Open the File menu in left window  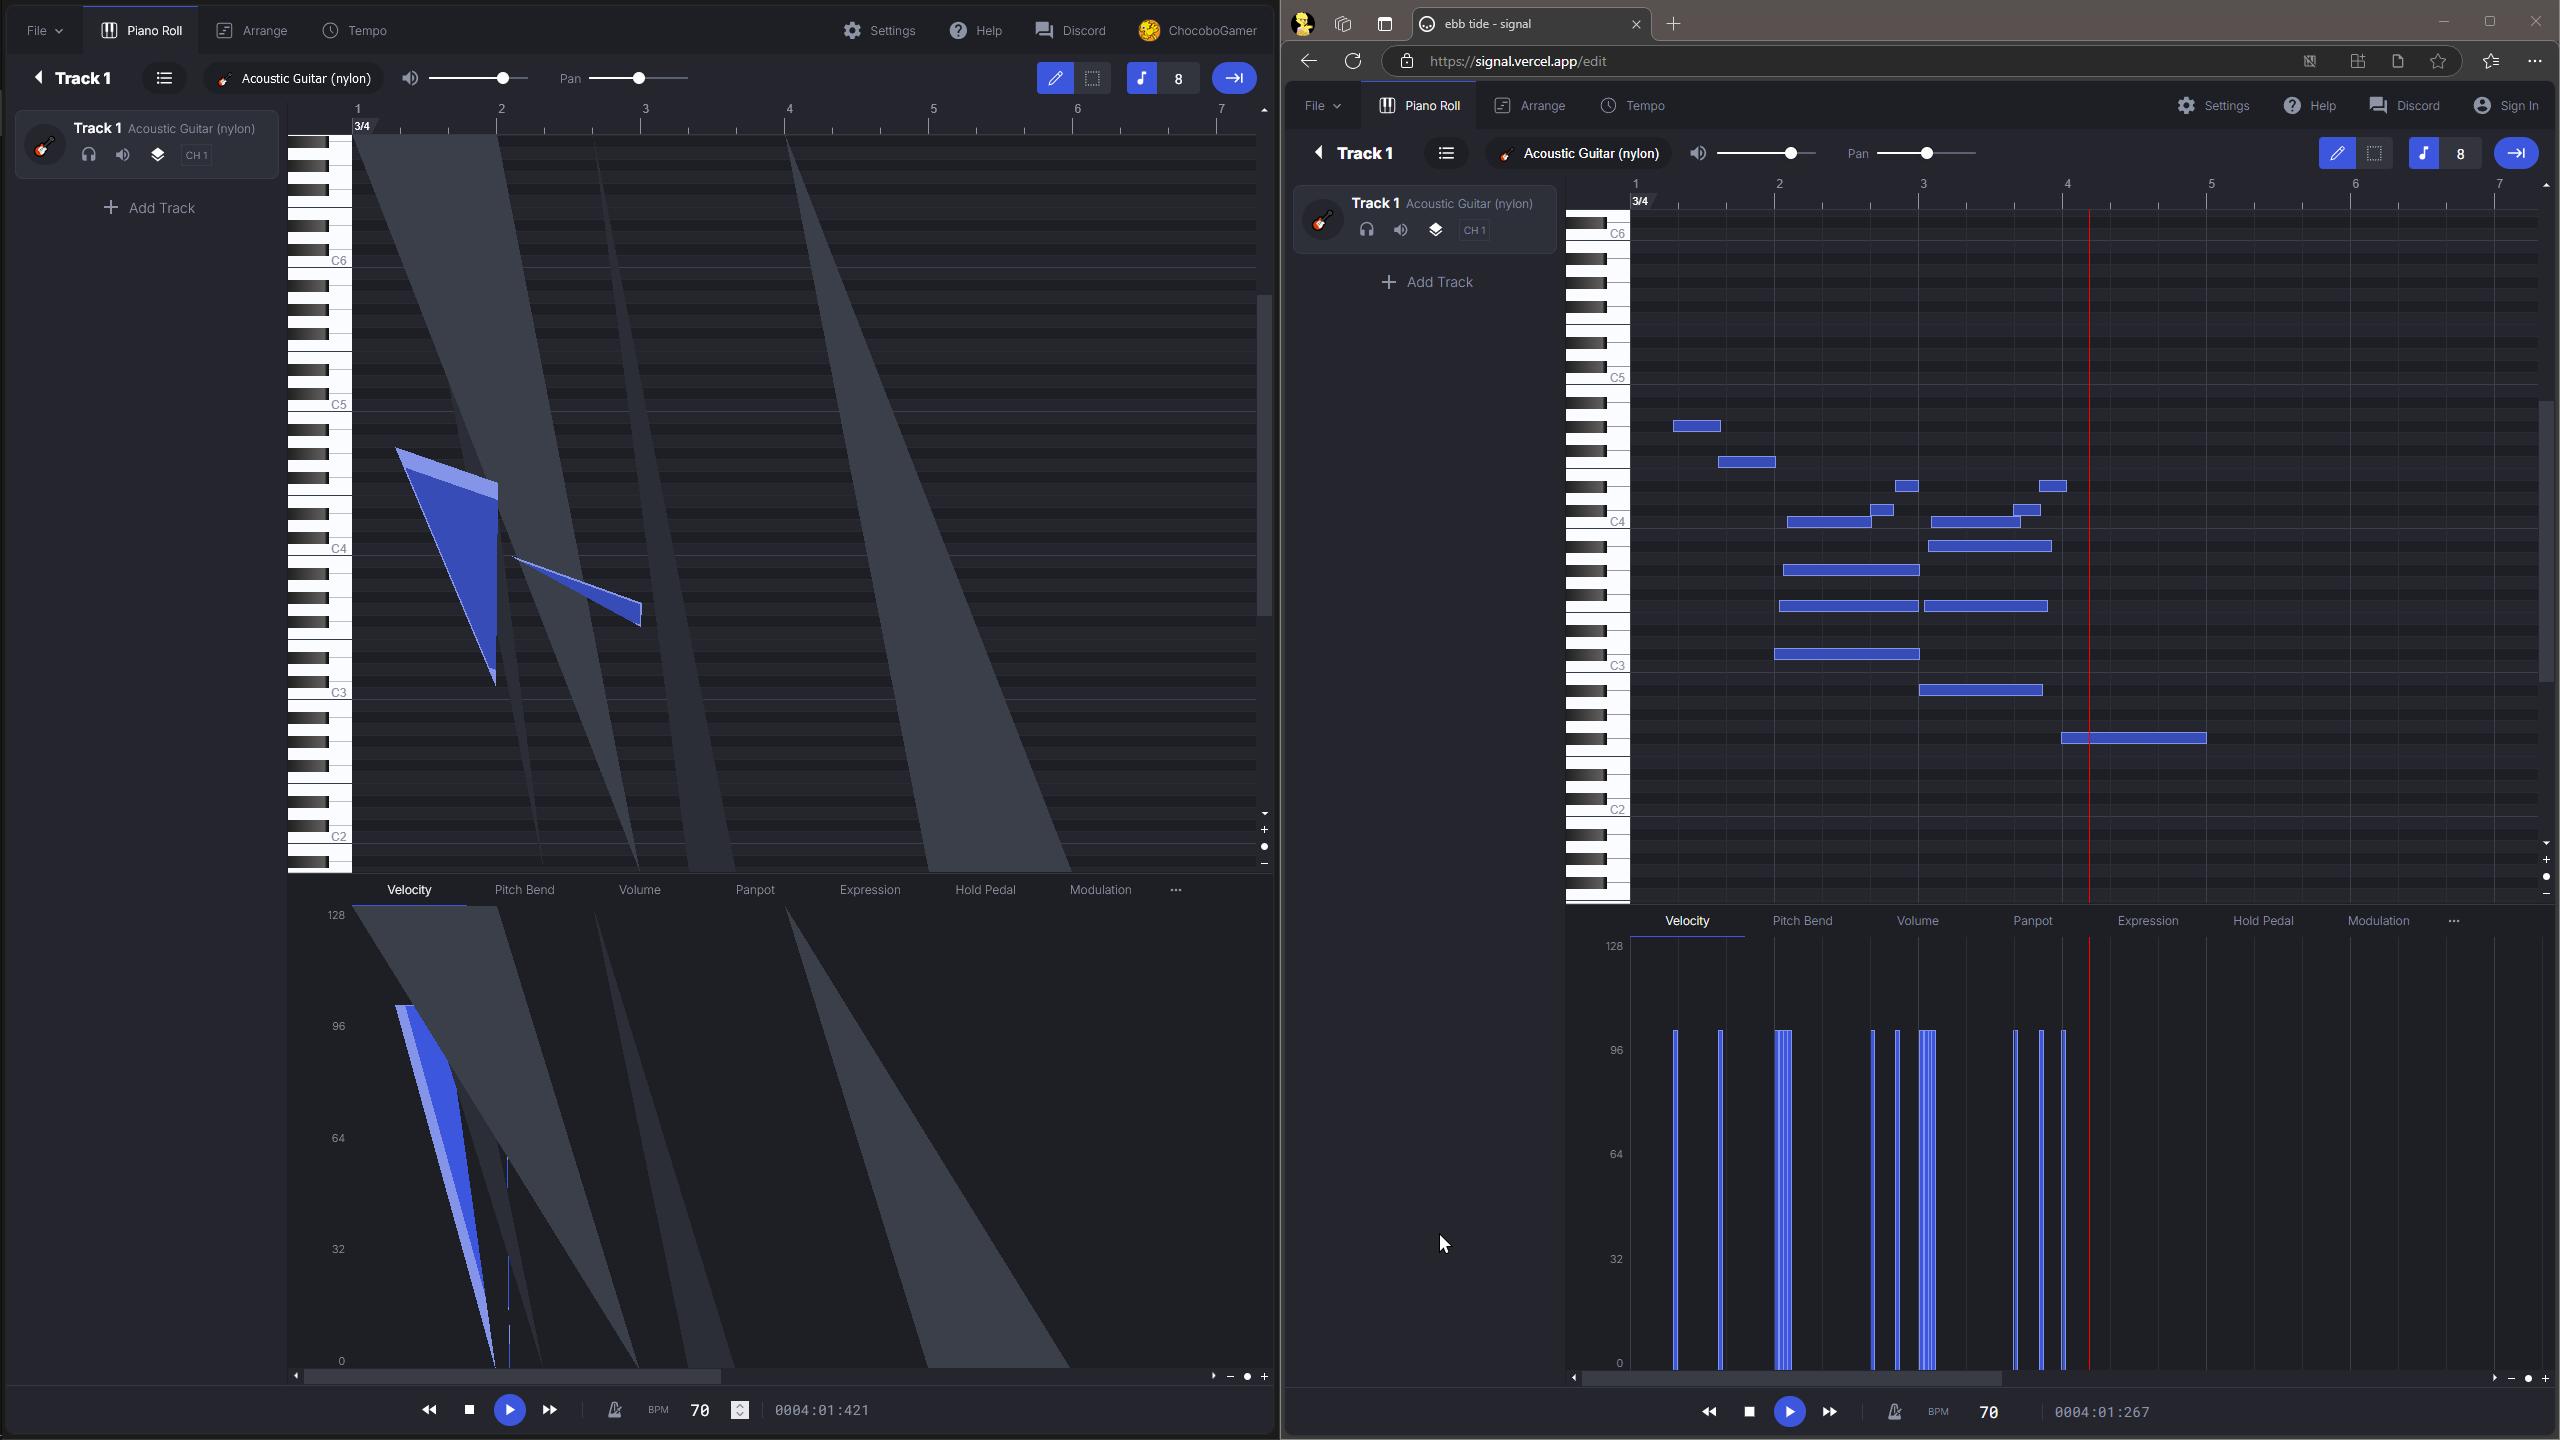[44, 31]
